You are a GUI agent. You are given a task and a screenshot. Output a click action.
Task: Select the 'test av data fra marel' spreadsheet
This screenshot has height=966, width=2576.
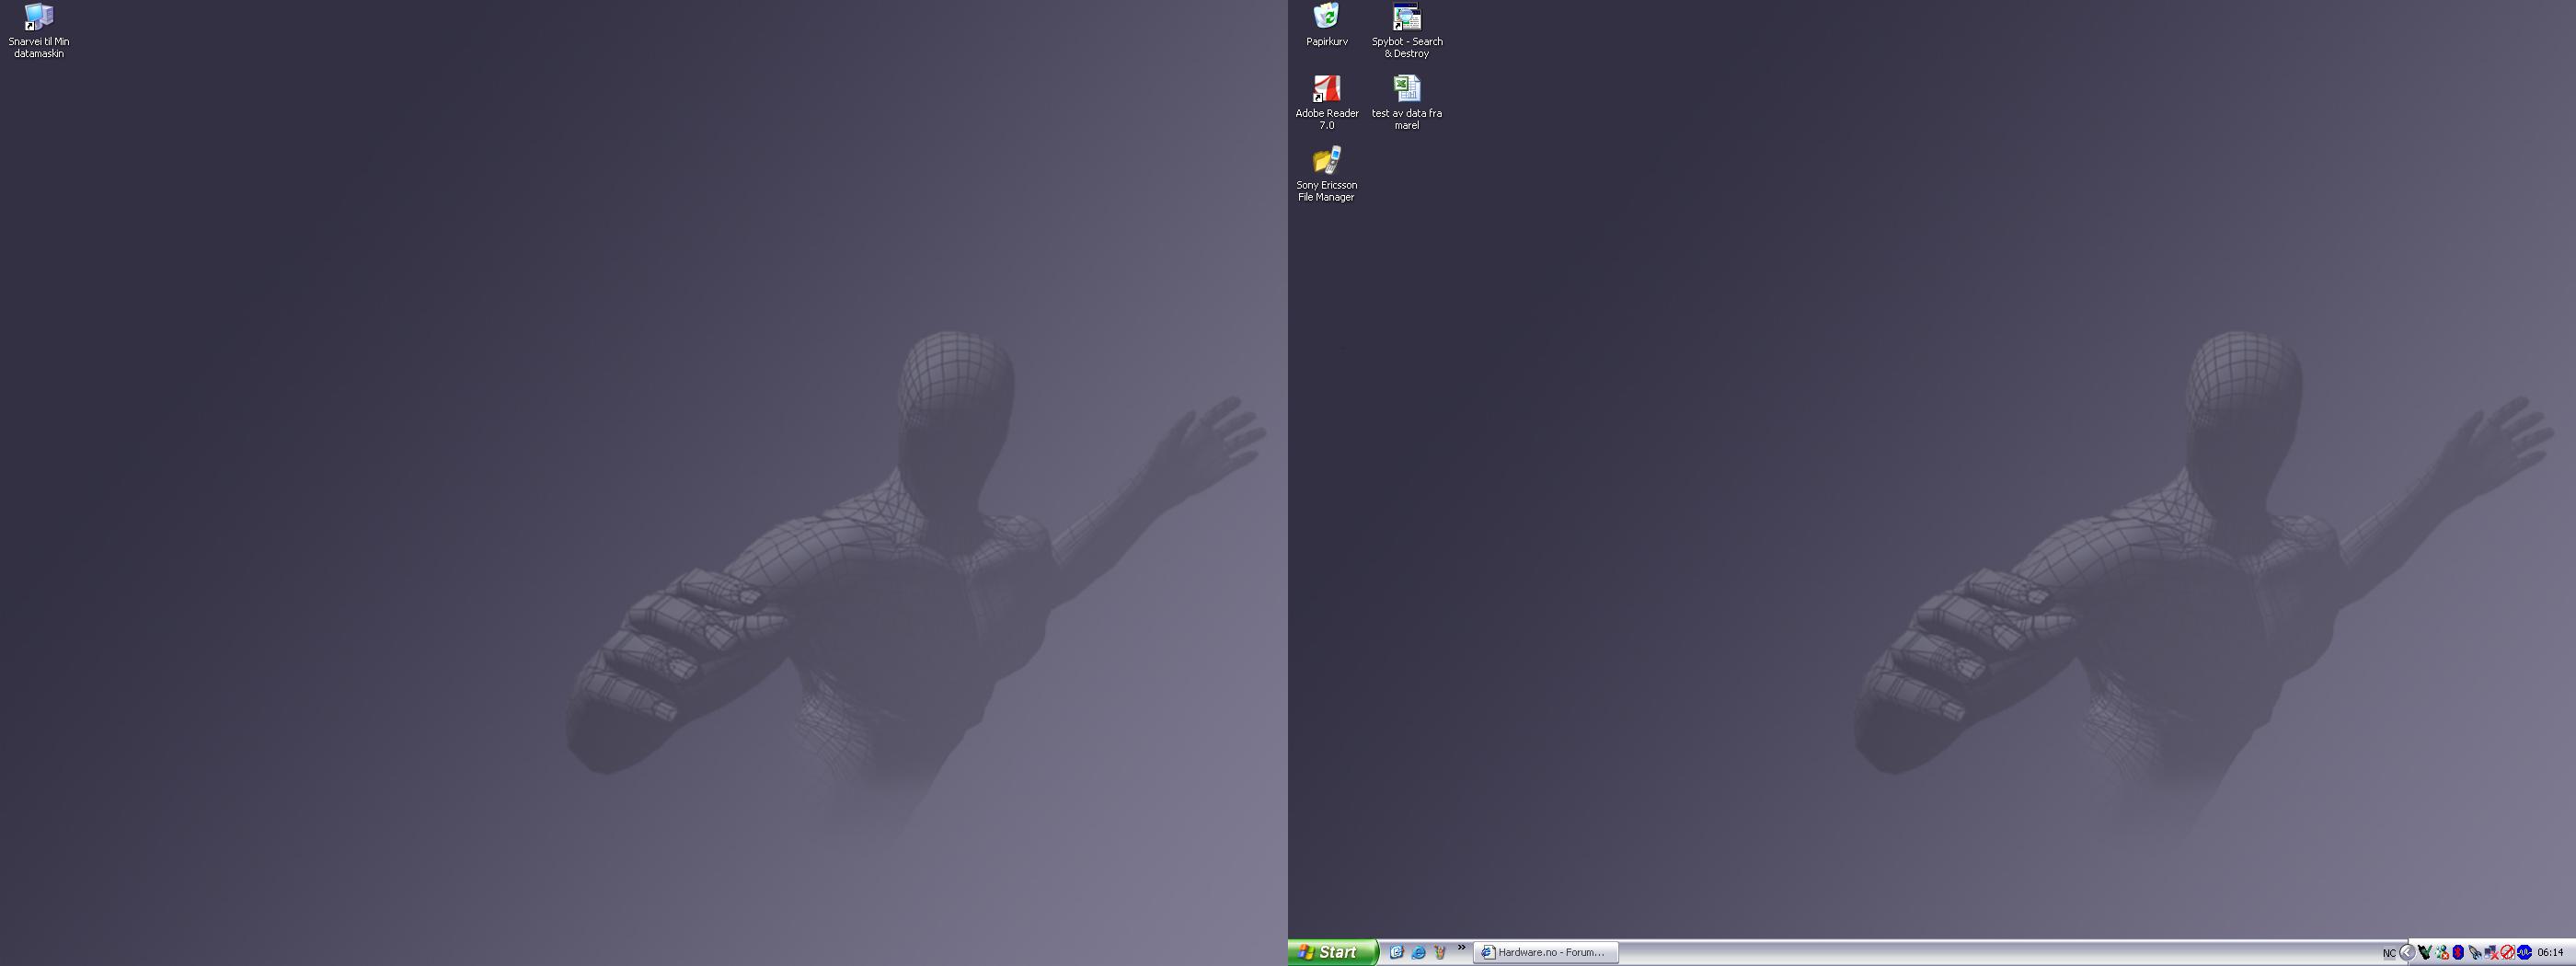click(1407, 102)
